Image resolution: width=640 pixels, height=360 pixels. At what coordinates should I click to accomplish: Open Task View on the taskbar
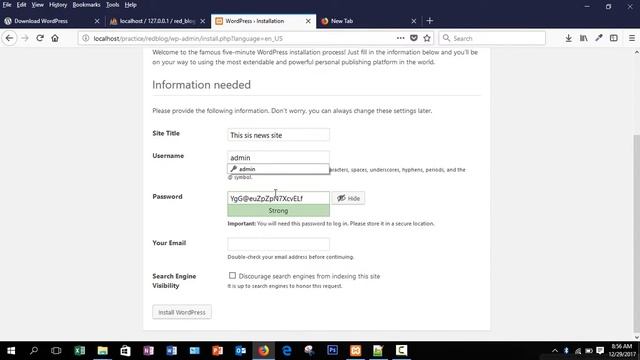click(56, 351)
